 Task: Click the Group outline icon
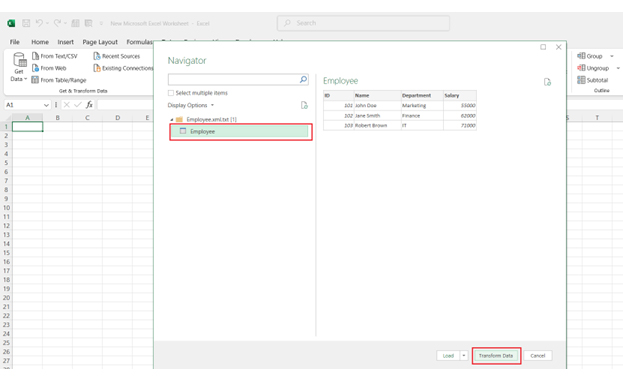click(581, 56)
